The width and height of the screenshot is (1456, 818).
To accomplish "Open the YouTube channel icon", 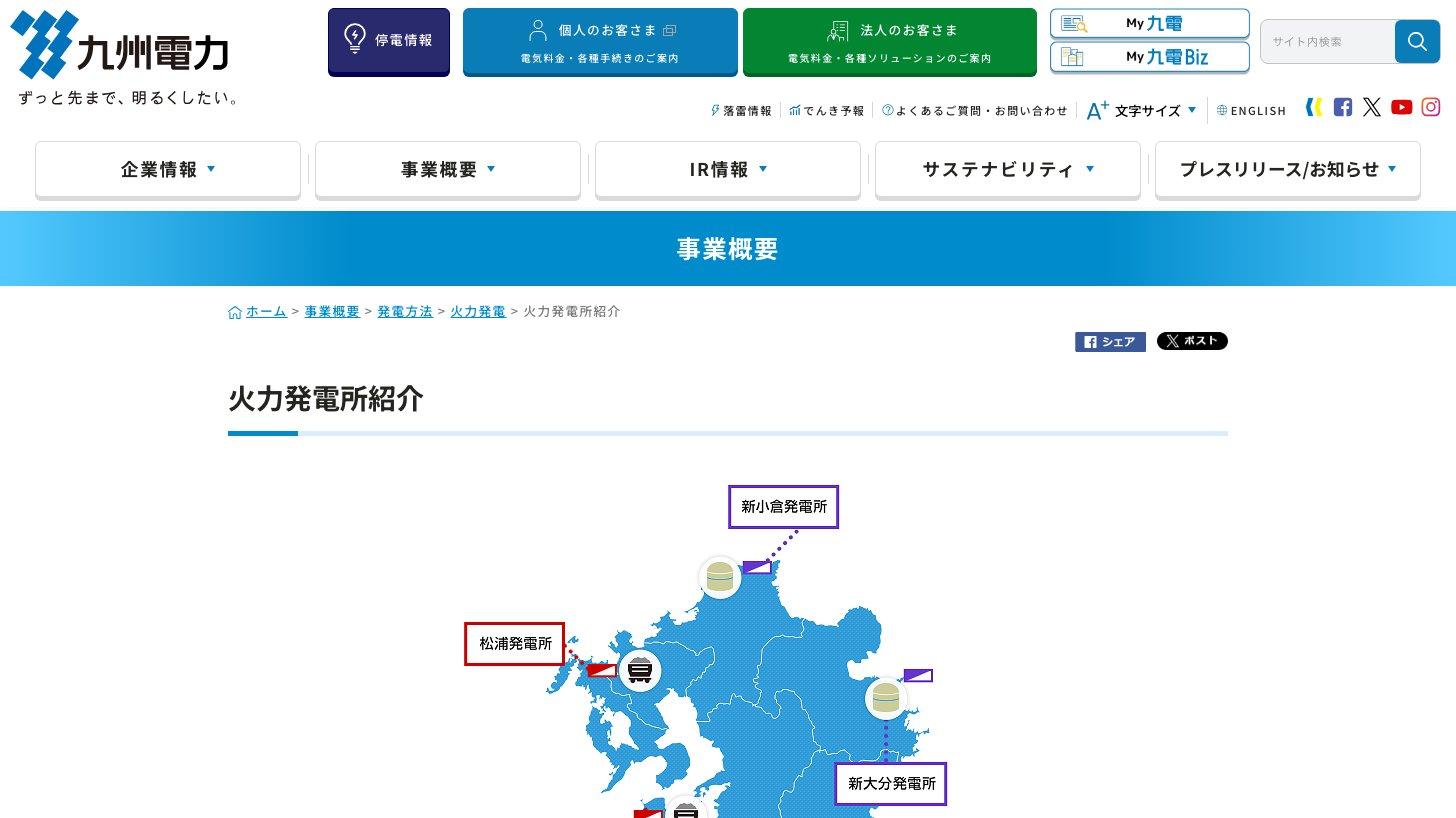I will point(1401,107).
